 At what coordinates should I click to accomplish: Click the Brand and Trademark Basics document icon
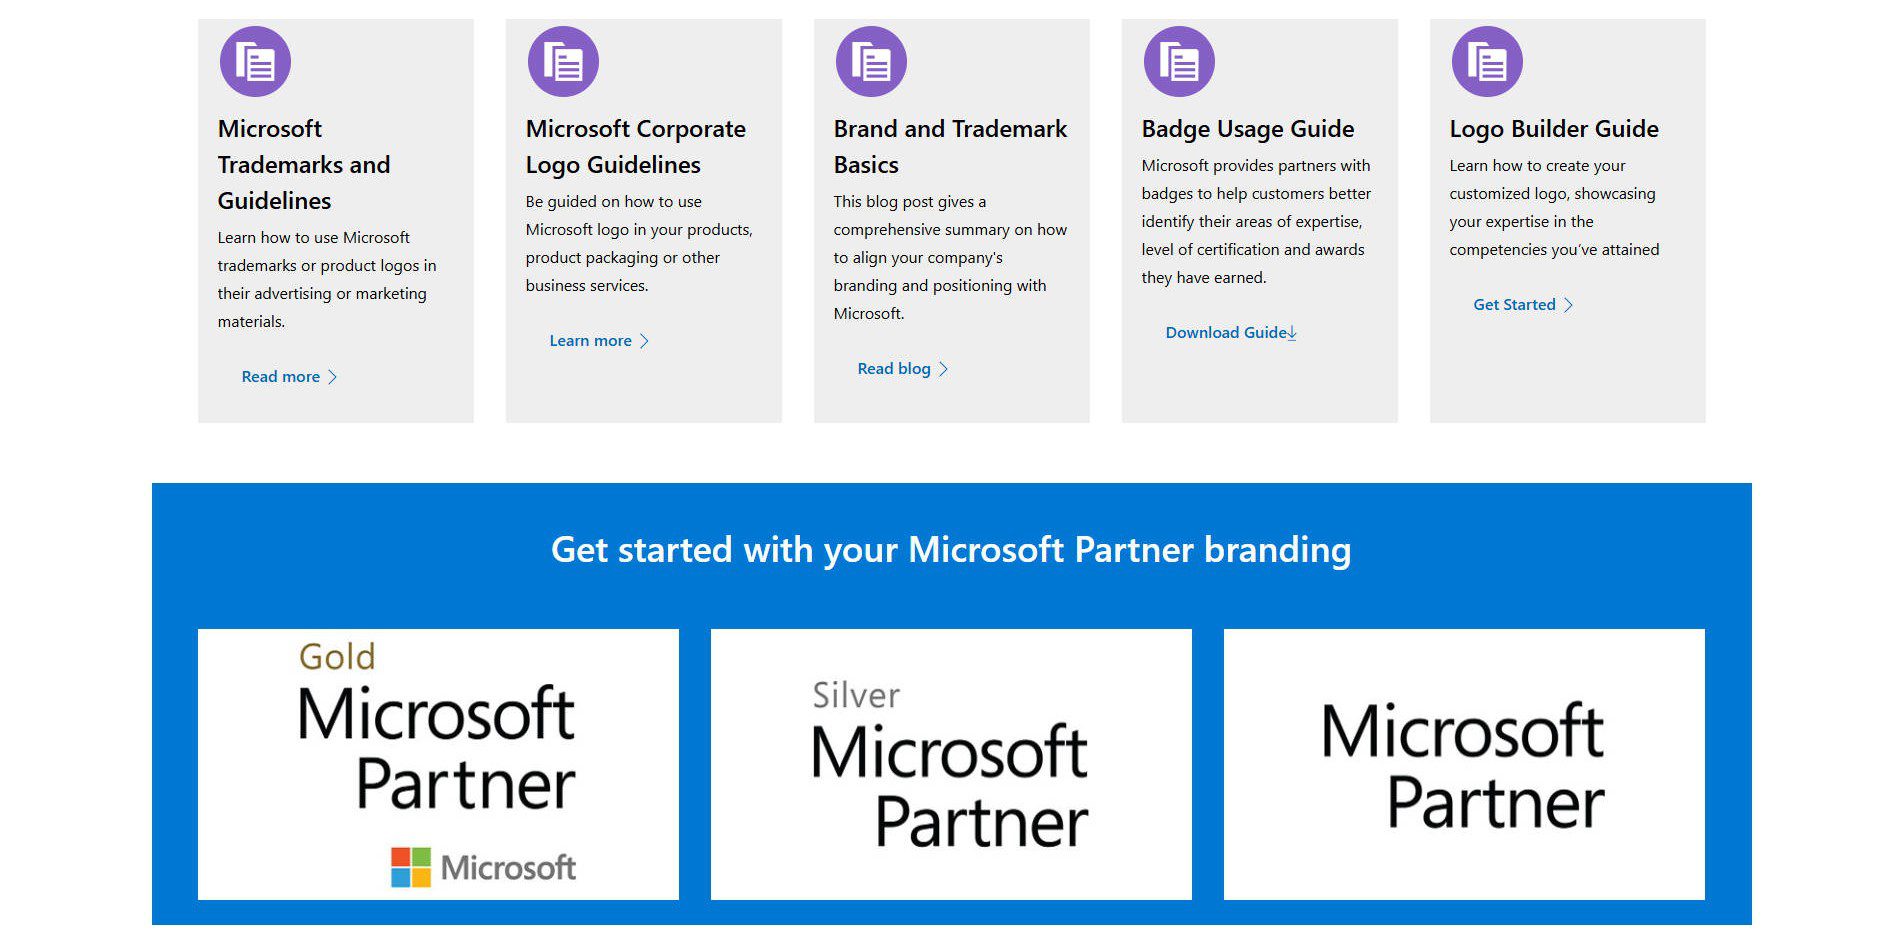click(x=871, y=62)
